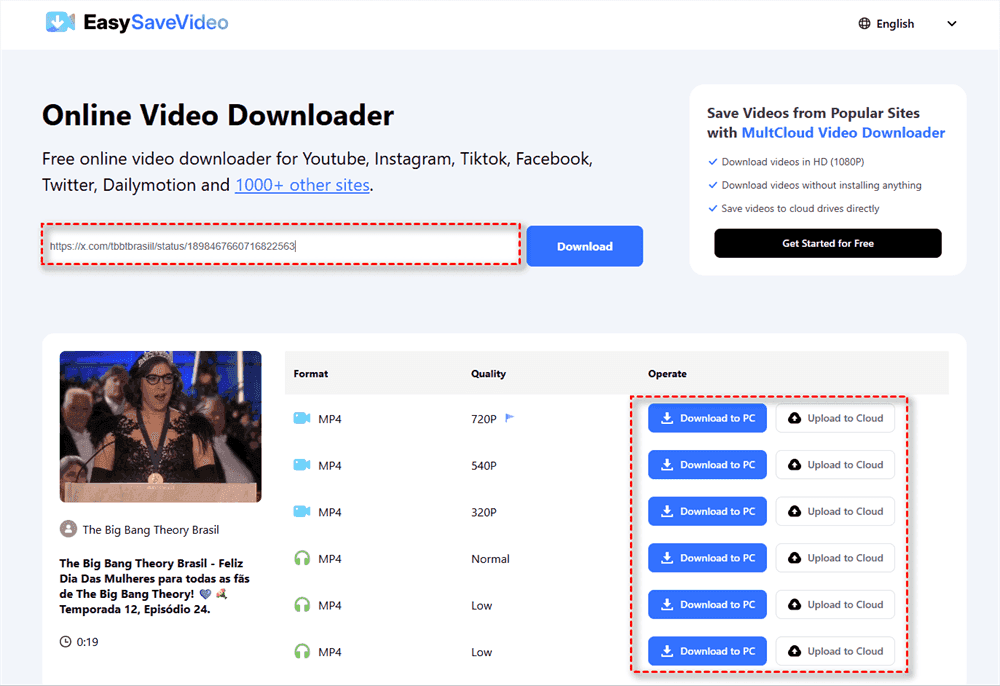Open the 1000+ other sites link

302,185
